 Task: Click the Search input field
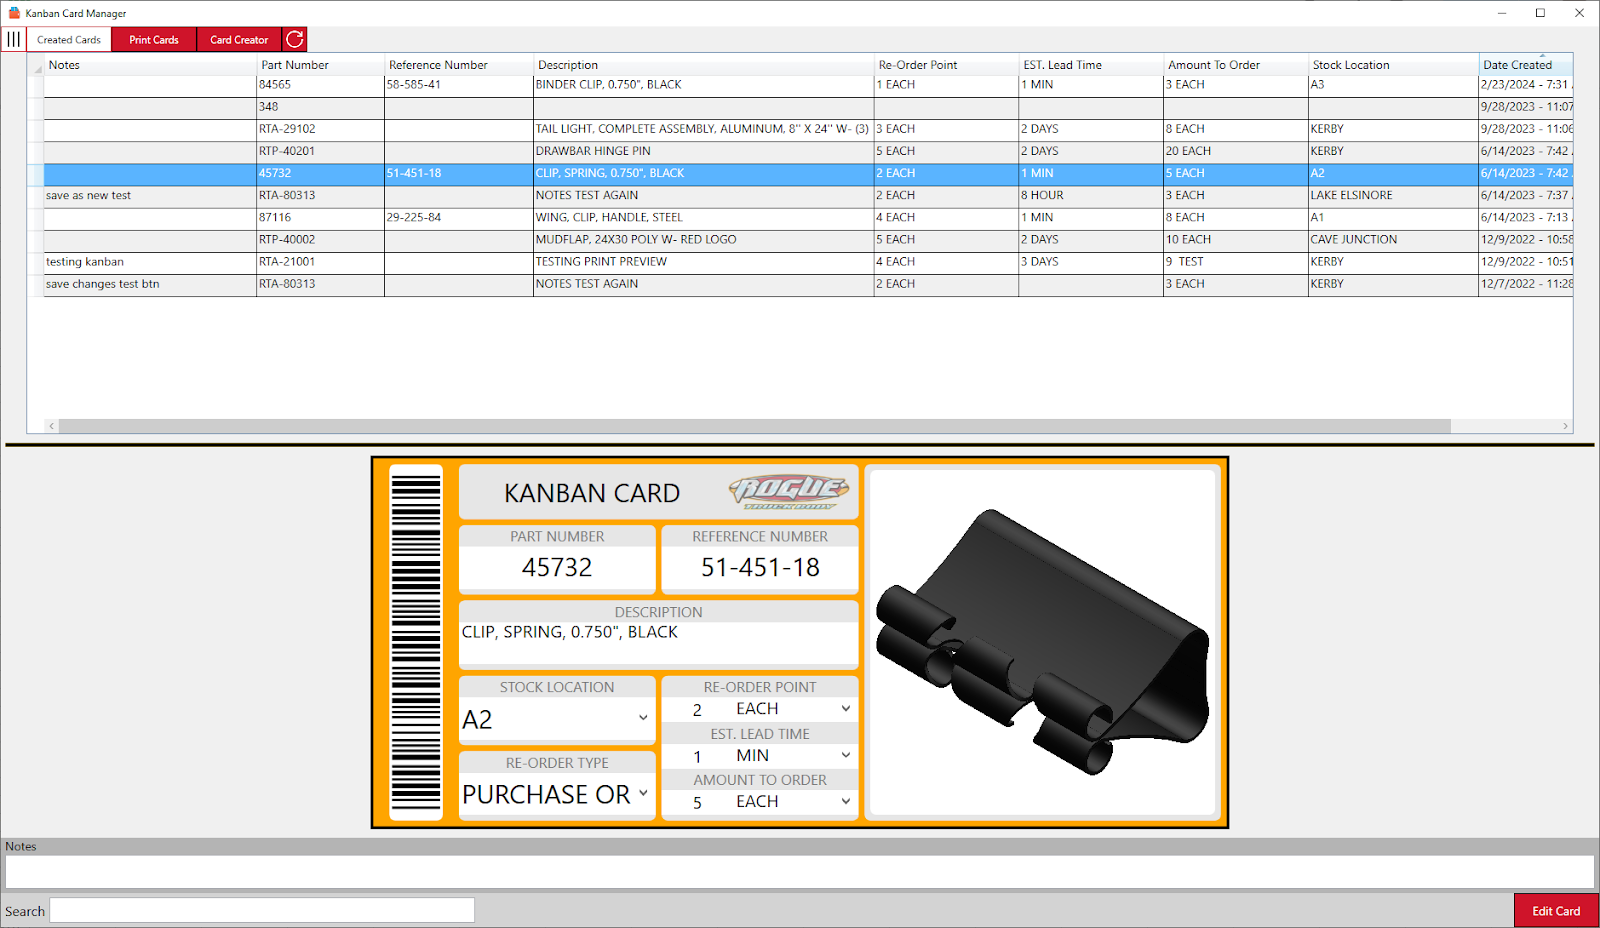(x=262, y=910)
